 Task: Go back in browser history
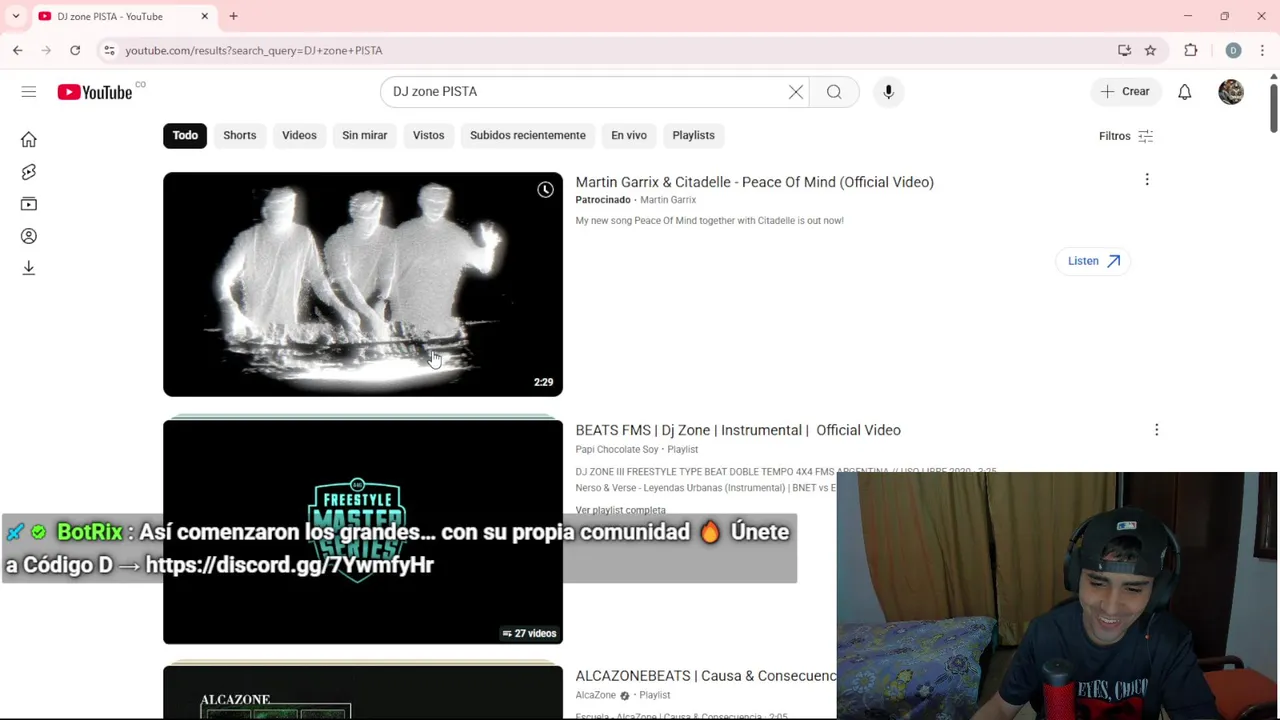(x=18, y=50)
